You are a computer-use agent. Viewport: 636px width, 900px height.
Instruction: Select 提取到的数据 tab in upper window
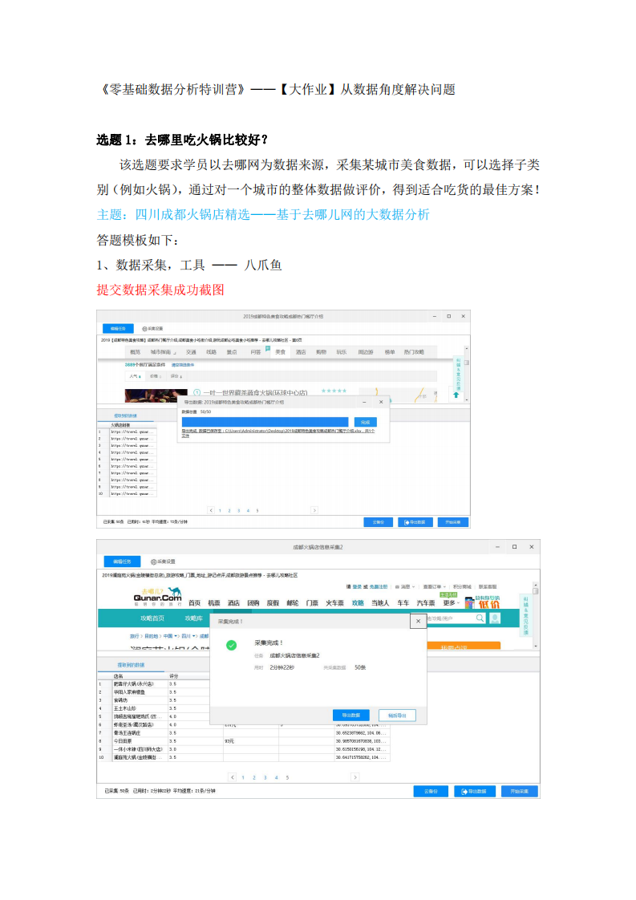pos(125,416)
